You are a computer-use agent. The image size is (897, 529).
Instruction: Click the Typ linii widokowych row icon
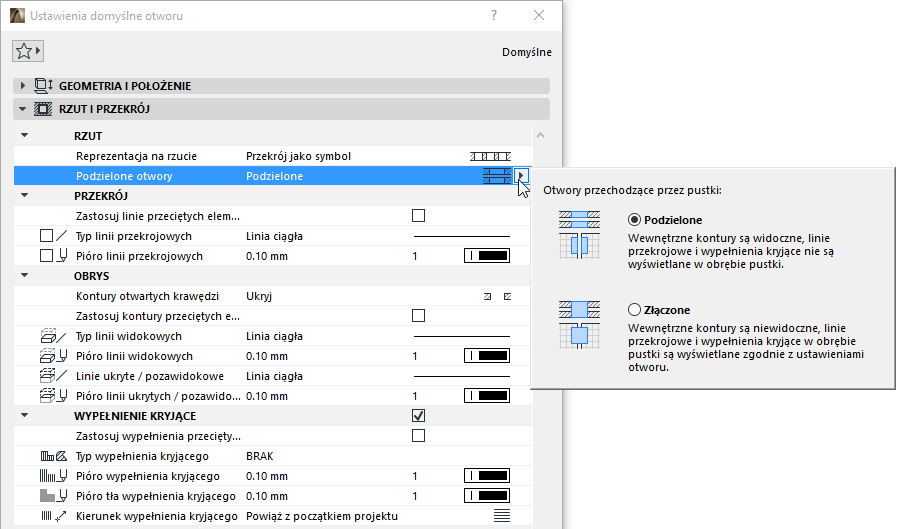tap(53, 336)
